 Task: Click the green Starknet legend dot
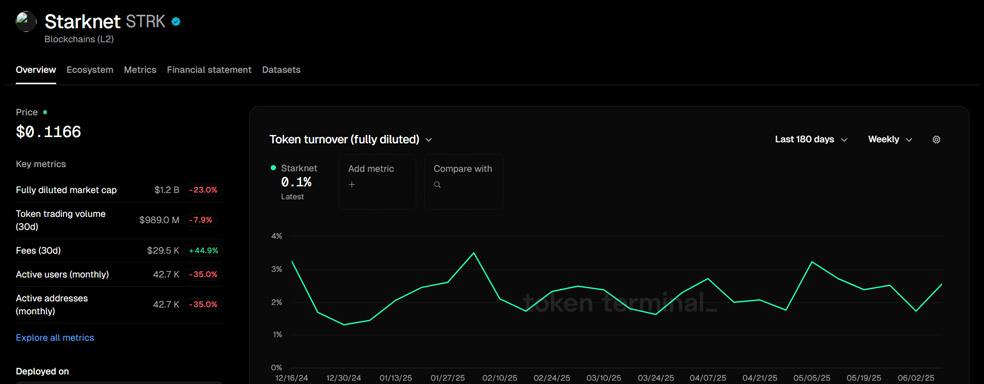(x=273, y=168)
